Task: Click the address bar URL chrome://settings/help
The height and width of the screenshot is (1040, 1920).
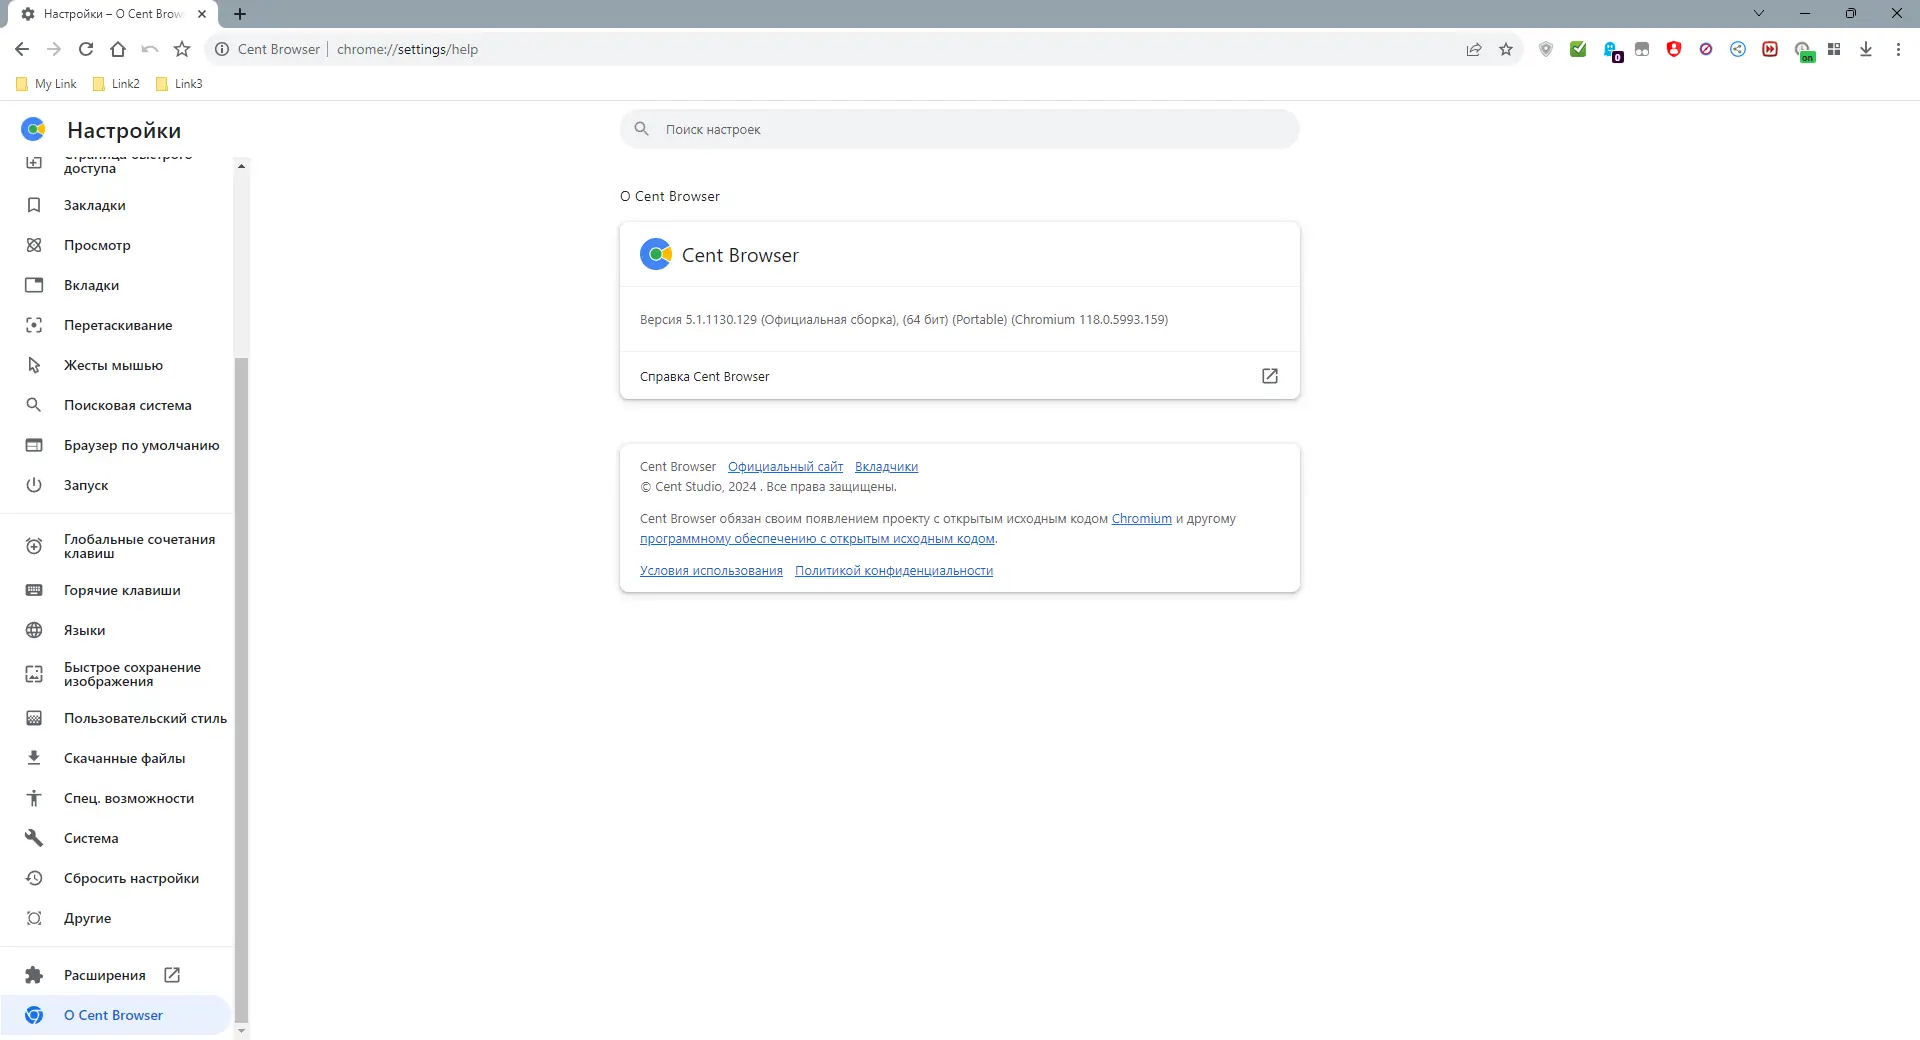Action: pos(407,49)
